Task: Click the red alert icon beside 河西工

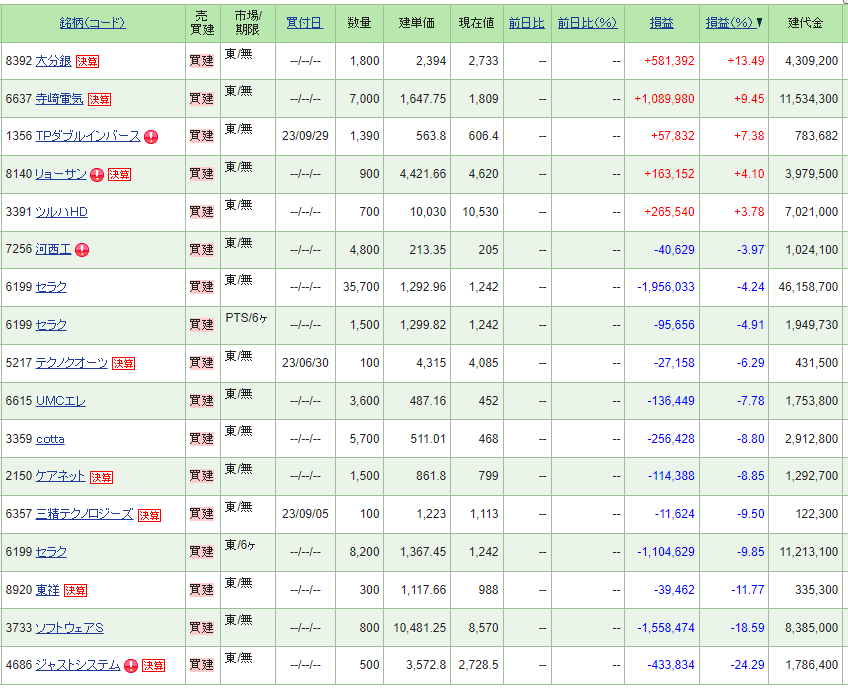Action: click(82, 250)
